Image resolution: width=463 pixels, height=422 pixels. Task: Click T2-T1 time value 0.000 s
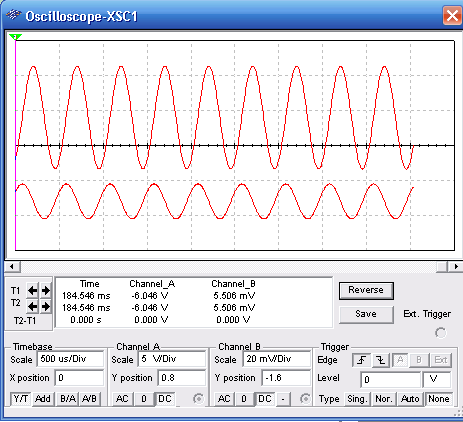pos(86,320)
